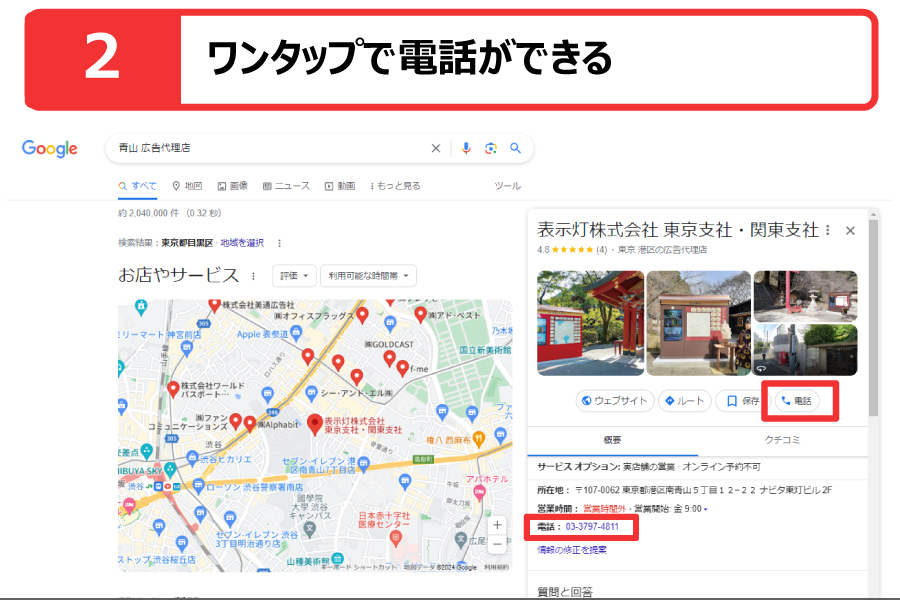900x600 pixels.
Task: Switch to the ニュース search tab
Action: pos(286,186)
